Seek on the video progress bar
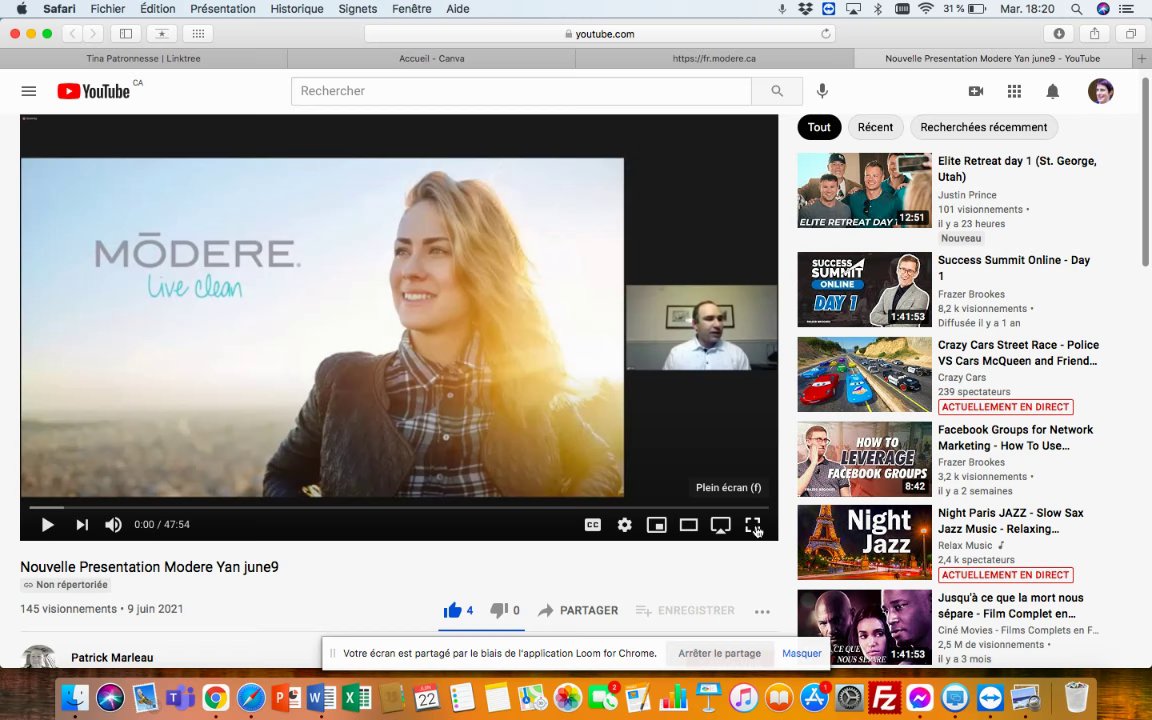The image size is (1152, 720). coord(399,507)
